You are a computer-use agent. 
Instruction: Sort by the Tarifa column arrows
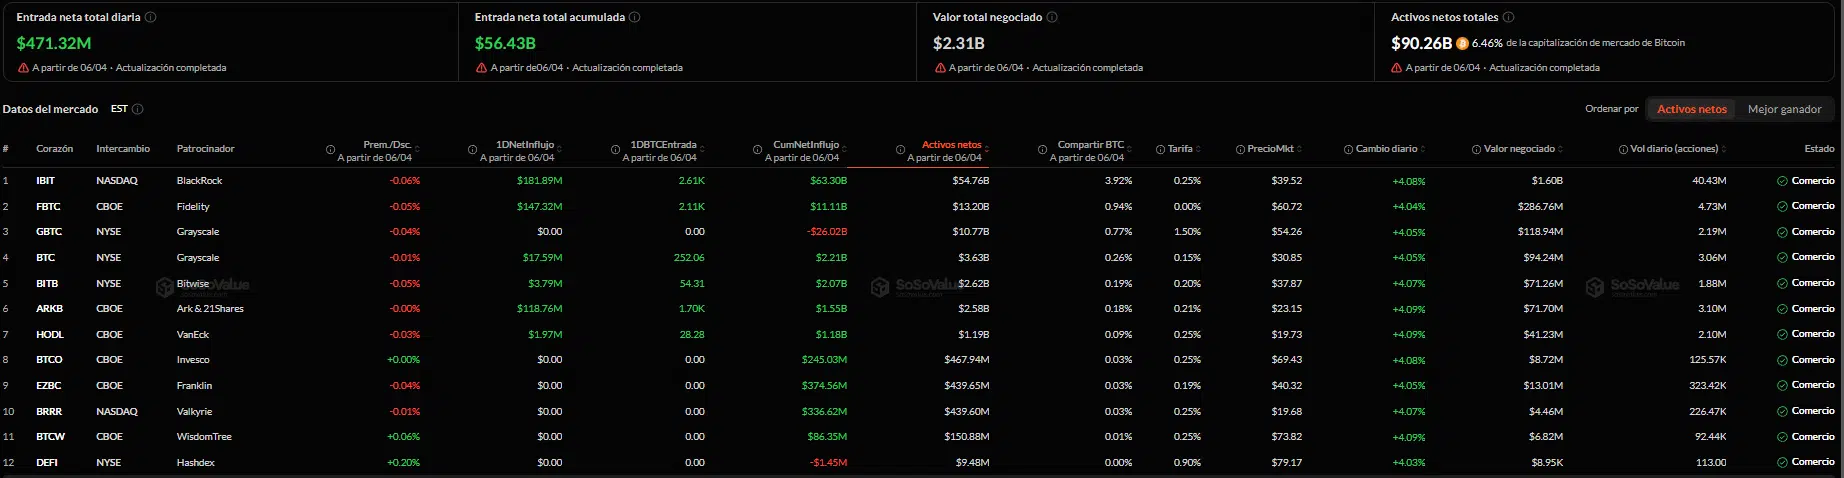(1198, 149)
